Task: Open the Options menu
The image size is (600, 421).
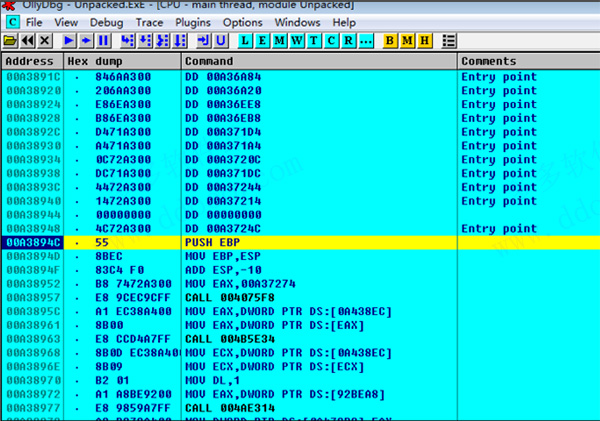Action: (x=243, y=22)
